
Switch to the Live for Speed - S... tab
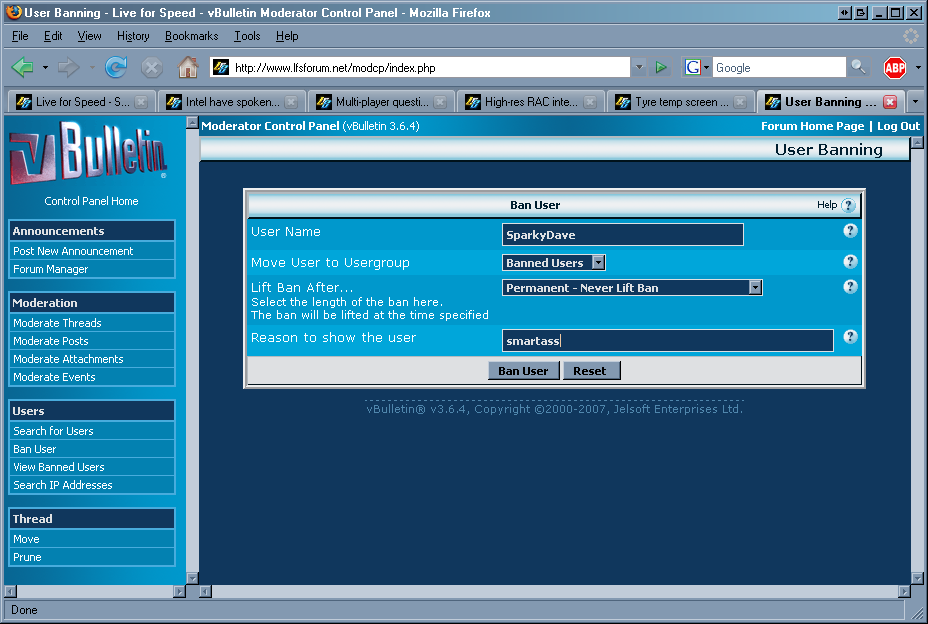tap(82, 102)
